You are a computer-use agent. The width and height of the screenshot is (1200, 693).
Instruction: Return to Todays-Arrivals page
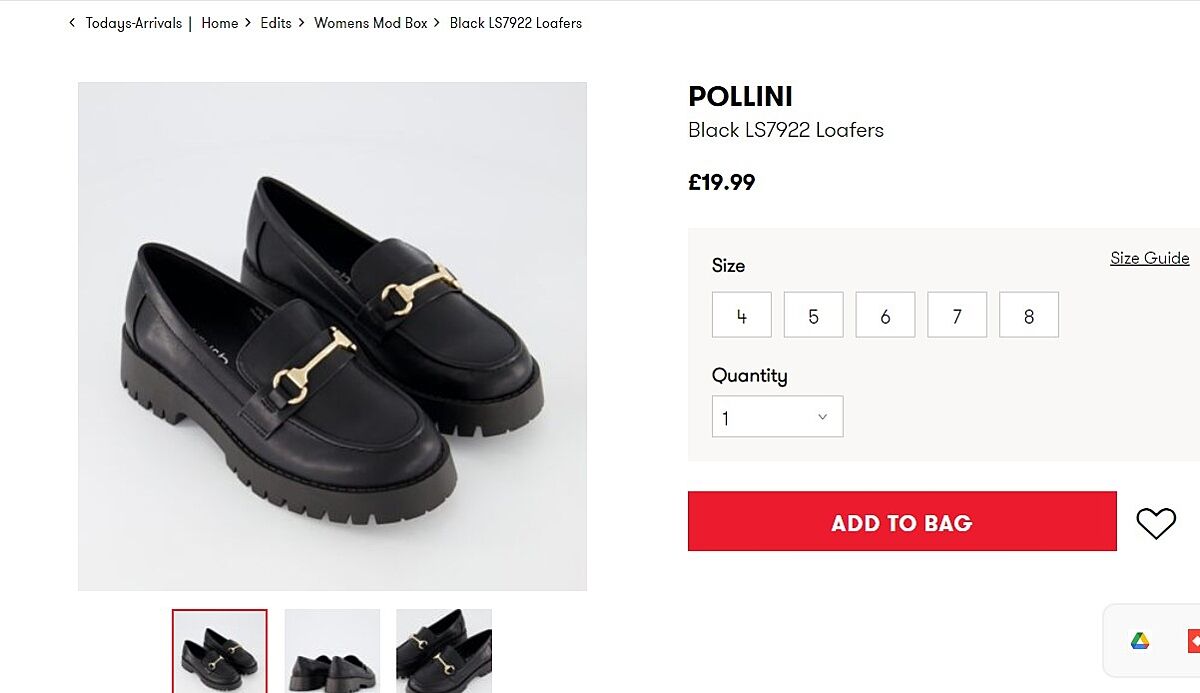133,23
